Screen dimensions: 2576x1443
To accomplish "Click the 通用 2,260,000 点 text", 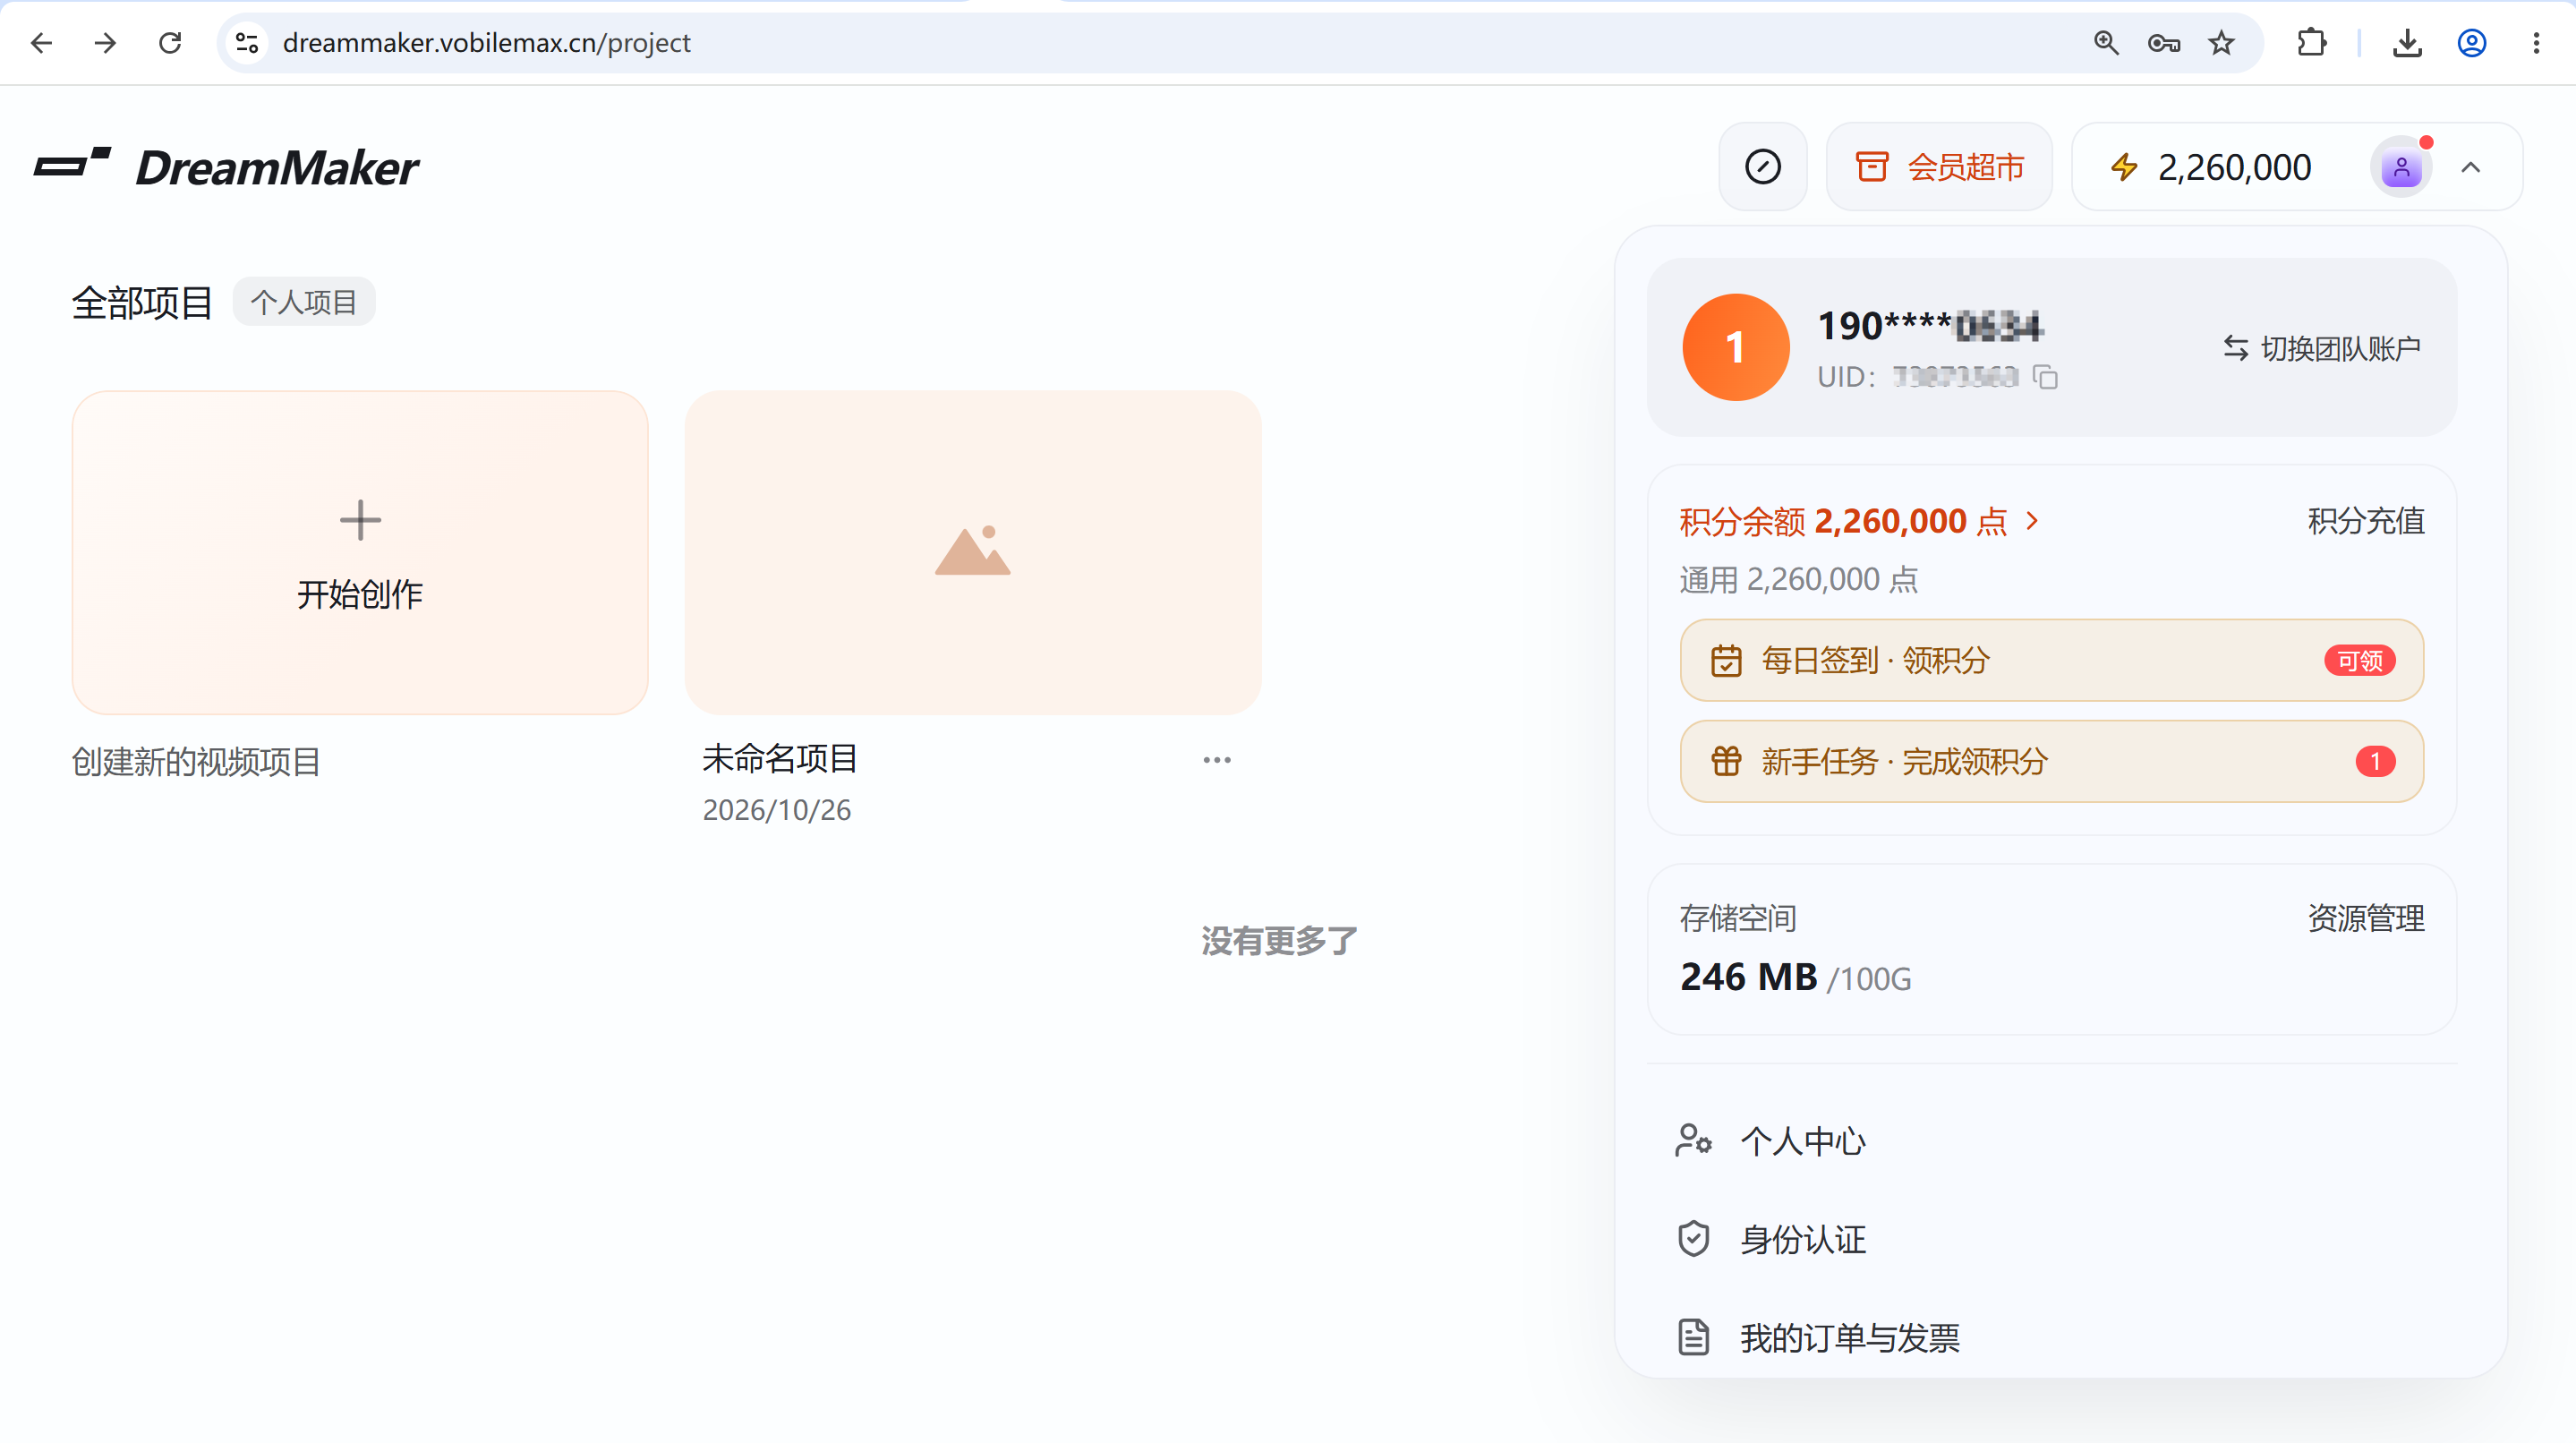I will coord(1798,580).
